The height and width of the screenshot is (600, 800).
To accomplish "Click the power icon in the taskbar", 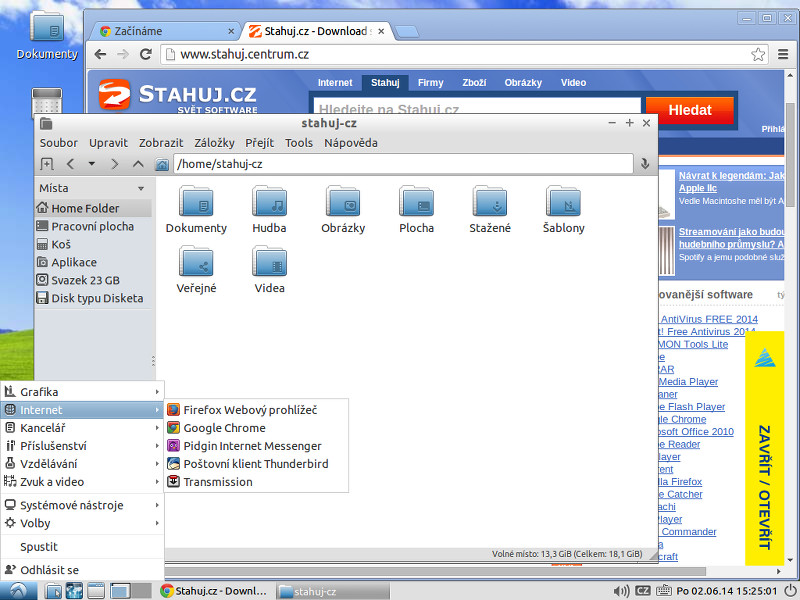I will coord(790,590).
